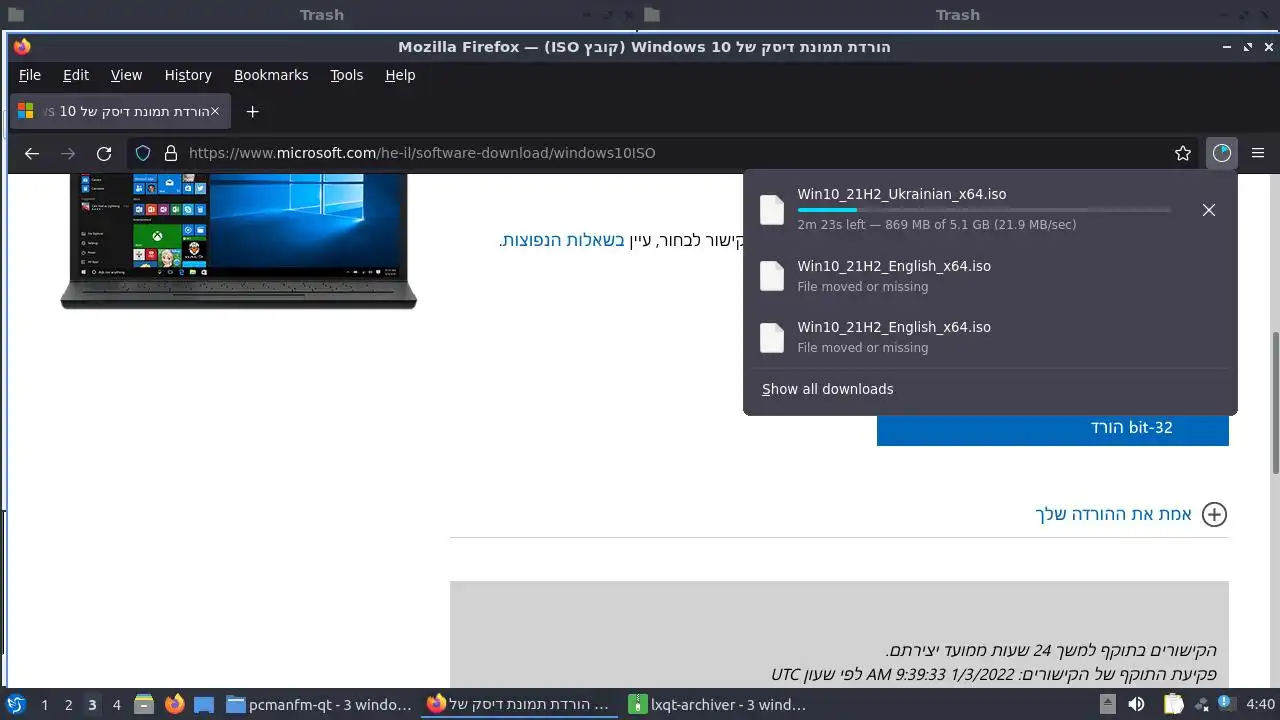Viewport: 1280px width, 720px height.
Task: Switch to virtual desktop 4
Action: (116, 705)
